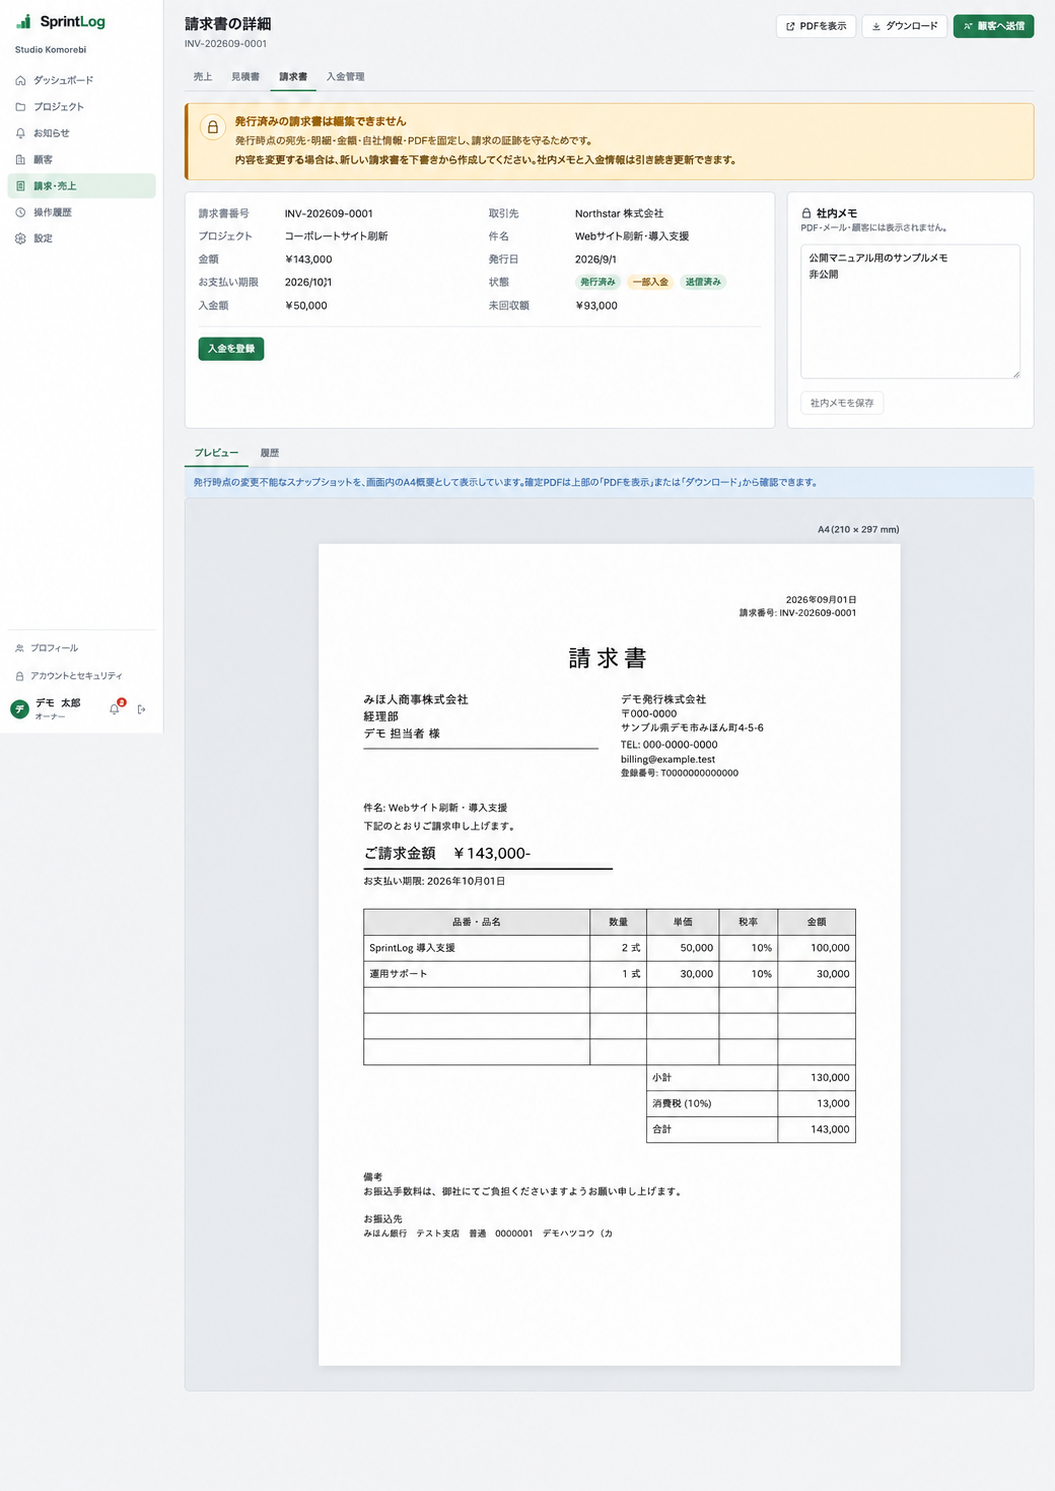Image resolution: width=1055 pixels, height=1491 pixels.
Task: Open the 入金管理 tab
Action: click(345, 77)
